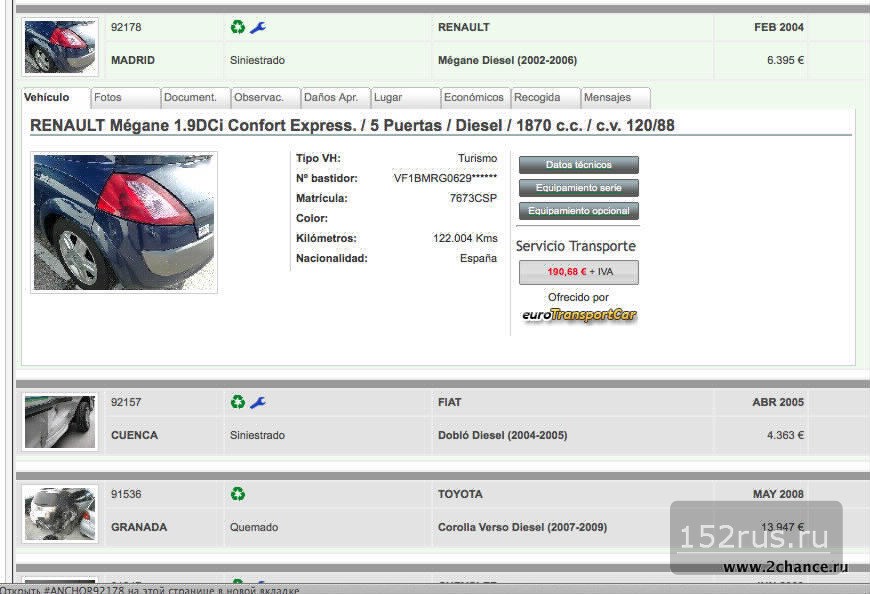This screenshot has width=870, height=594.
Task: Click listing number 92157
Action: pyautogui.click(x=126, y=402)
